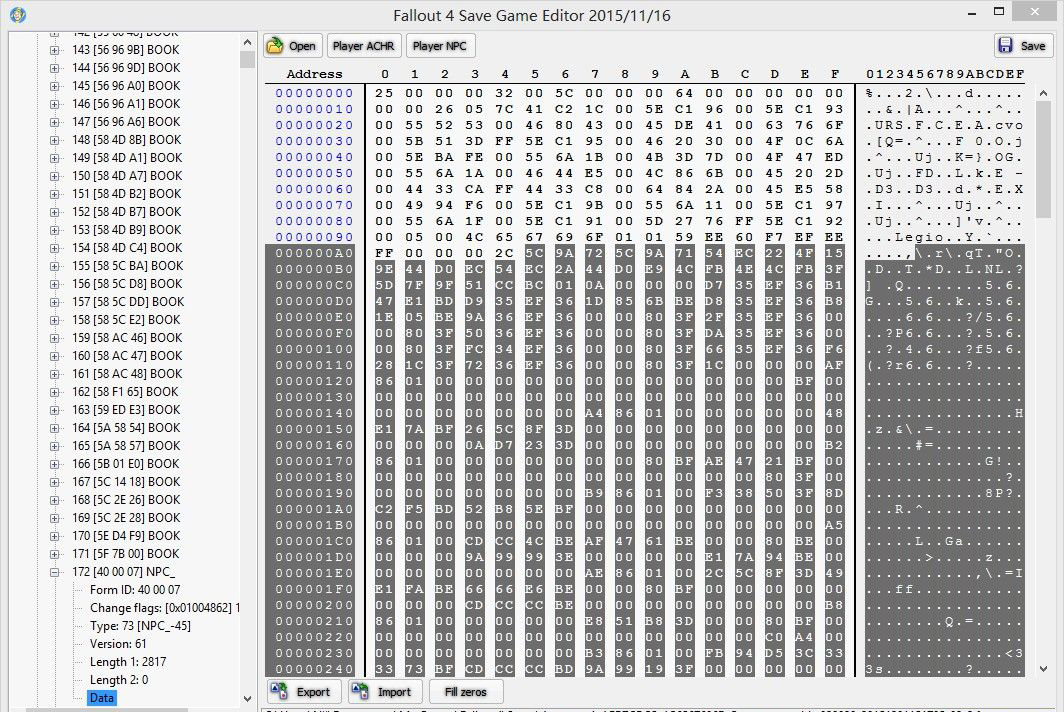Screen dimensions: 1064x712
Task: Maximize the Save Game Editor window
Action: pyautogui.click(x=999, y=12)
